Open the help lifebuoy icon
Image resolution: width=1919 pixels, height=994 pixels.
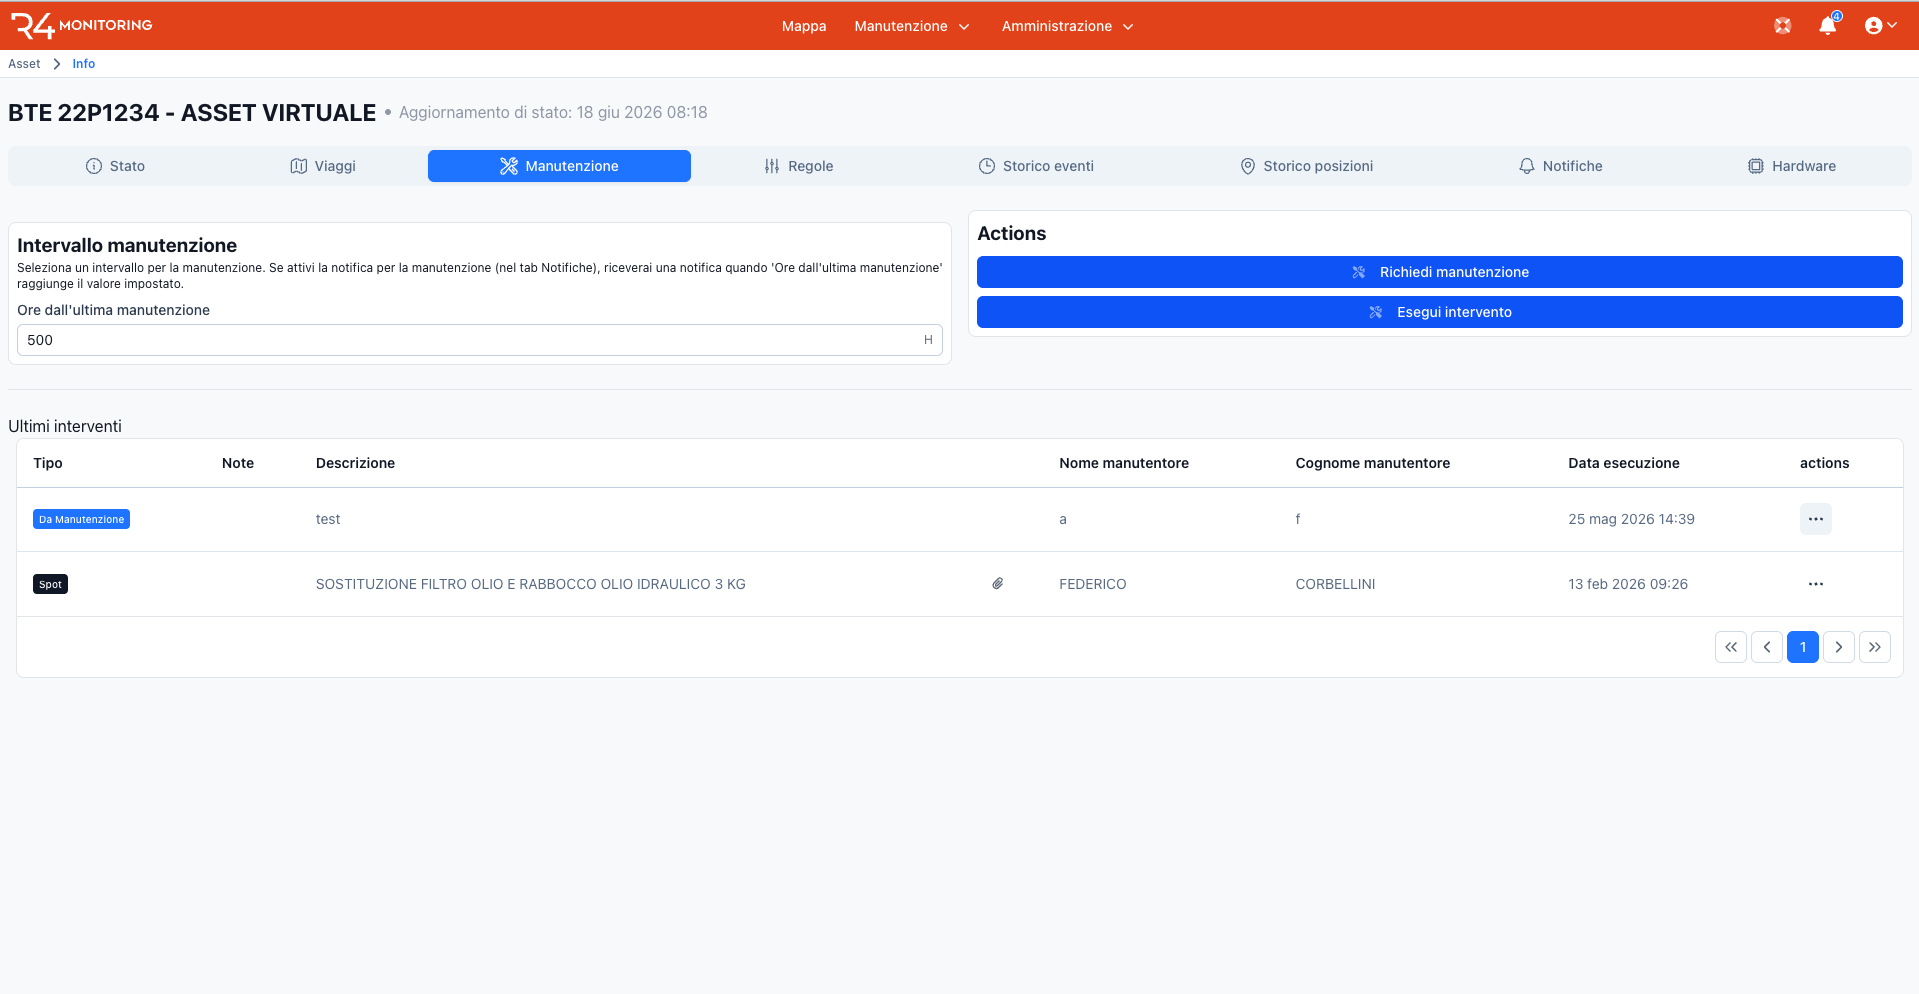tap(1783, 26)
